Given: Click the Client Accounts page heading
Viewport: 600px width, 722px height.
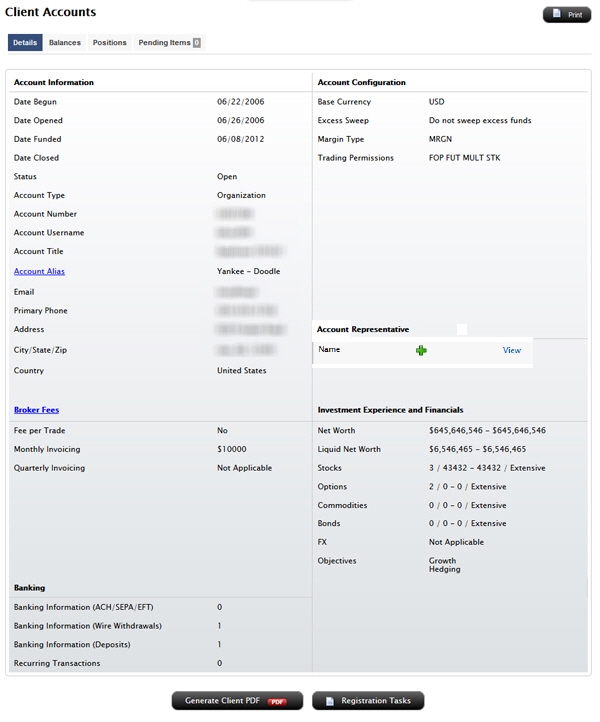Looking at the screenshot, I should (x=50, y=12).
